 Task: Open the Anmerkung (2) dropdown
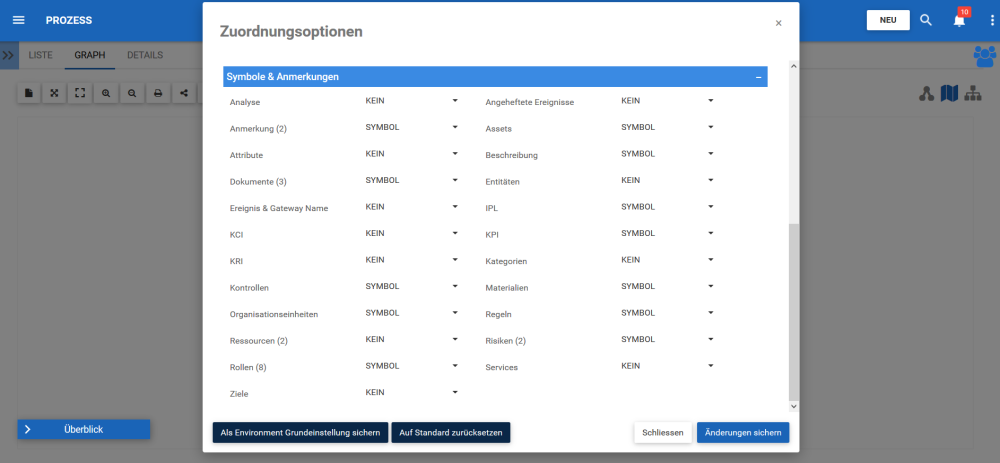coord(411,127)
